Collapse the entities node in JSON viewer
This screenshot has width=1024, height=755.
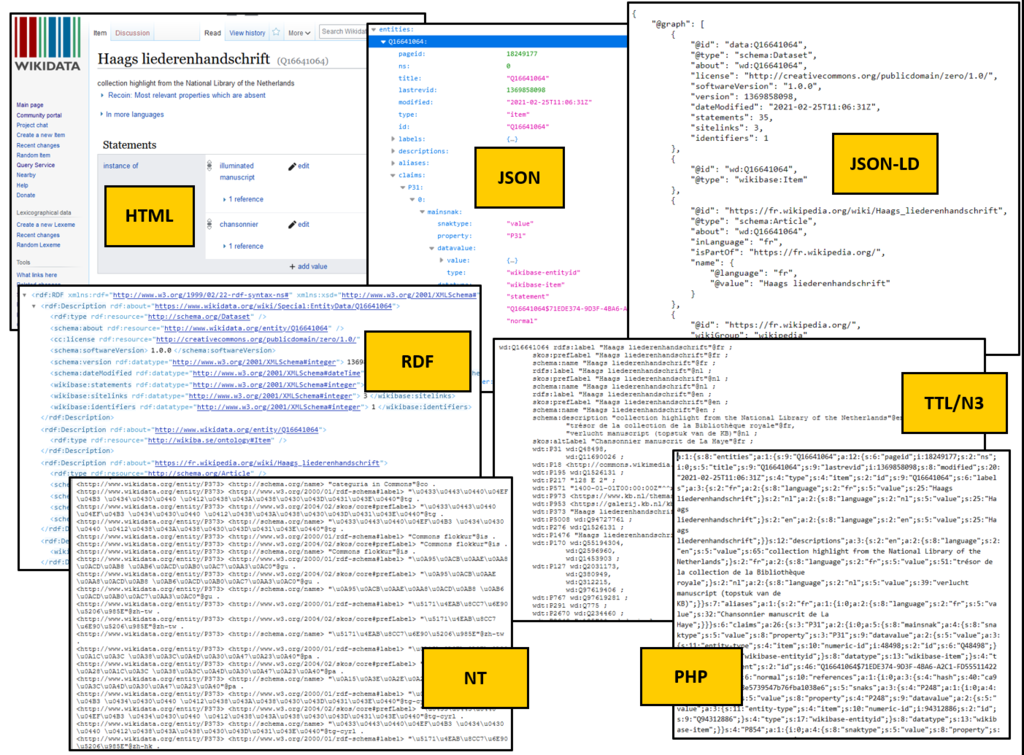coord(374,29)
